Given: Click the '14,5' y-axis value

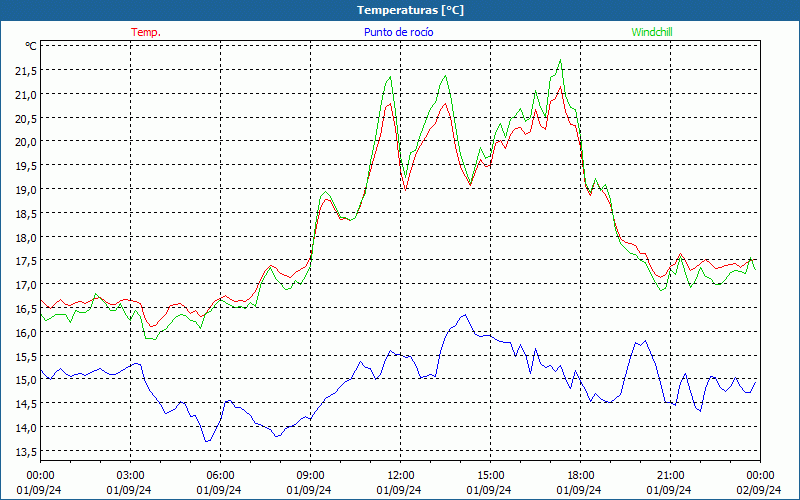Looking at the screenshot, I should [x=26, y=404].
